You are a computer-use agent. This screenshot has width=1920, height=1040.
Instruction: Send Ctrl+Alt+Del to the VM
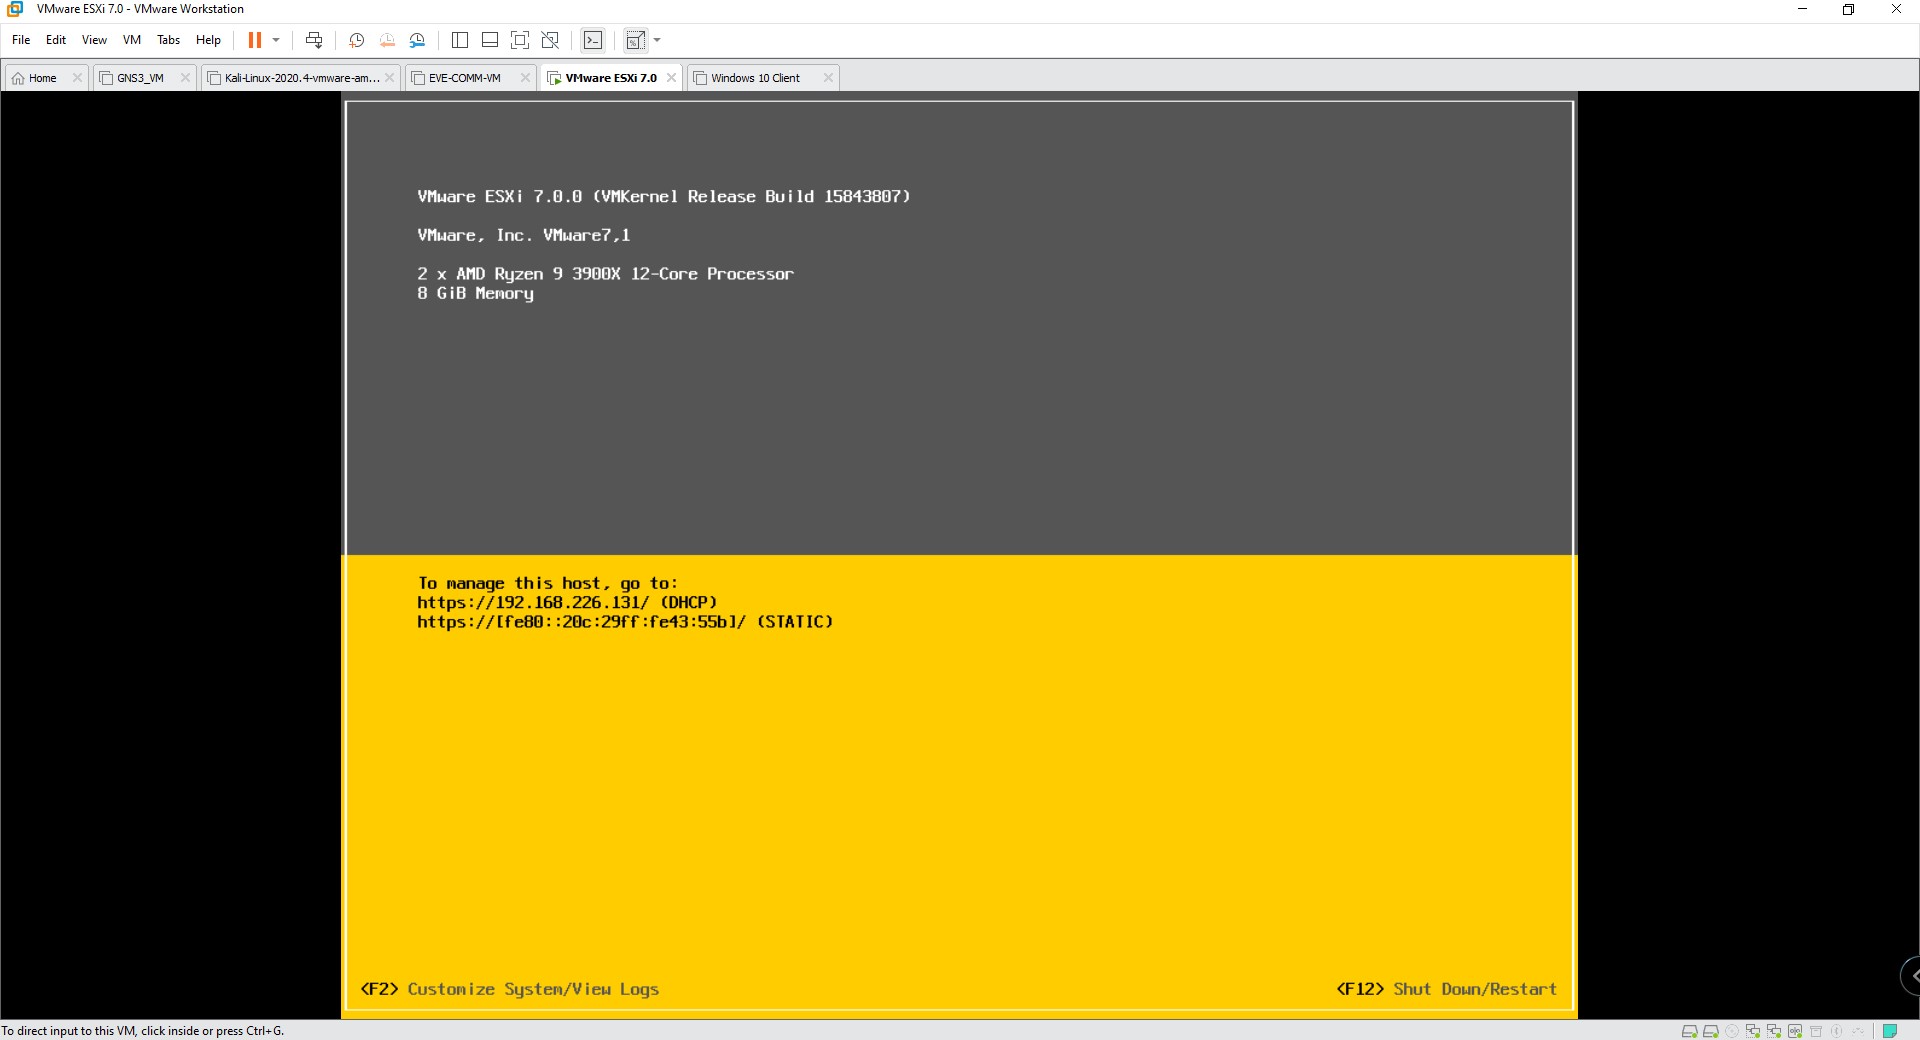[x=314, y=40]
